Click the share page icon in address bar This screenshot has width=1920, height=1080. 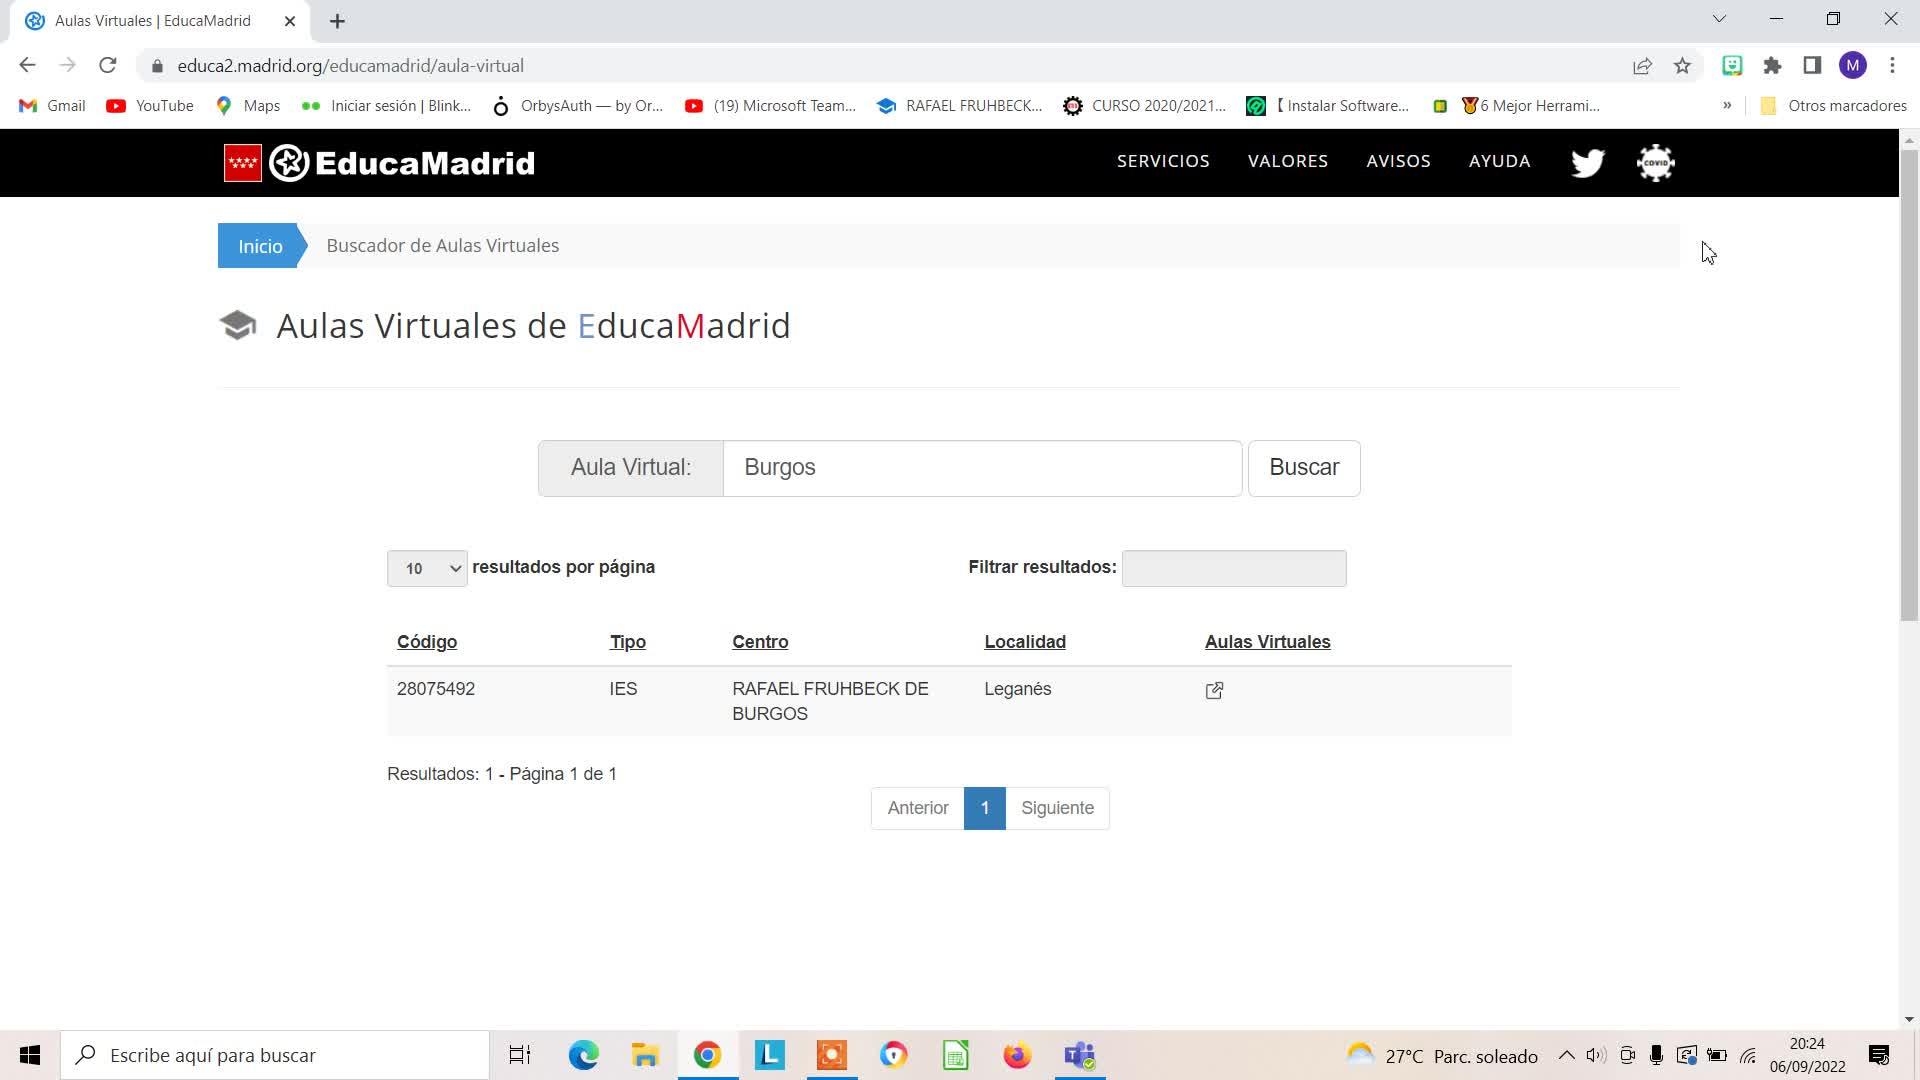1642,66
